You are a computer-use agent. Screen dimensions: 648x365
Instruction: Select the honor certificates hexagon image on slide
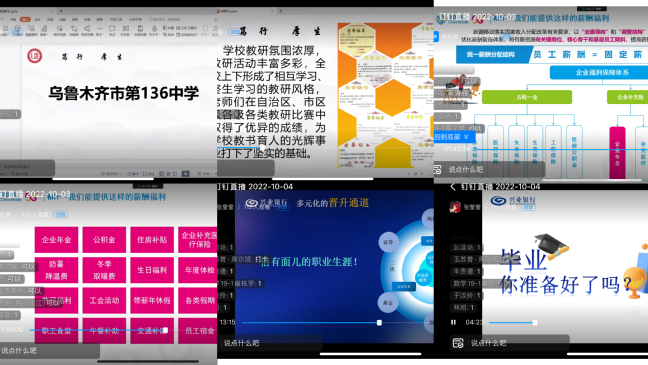coord(386,95)
